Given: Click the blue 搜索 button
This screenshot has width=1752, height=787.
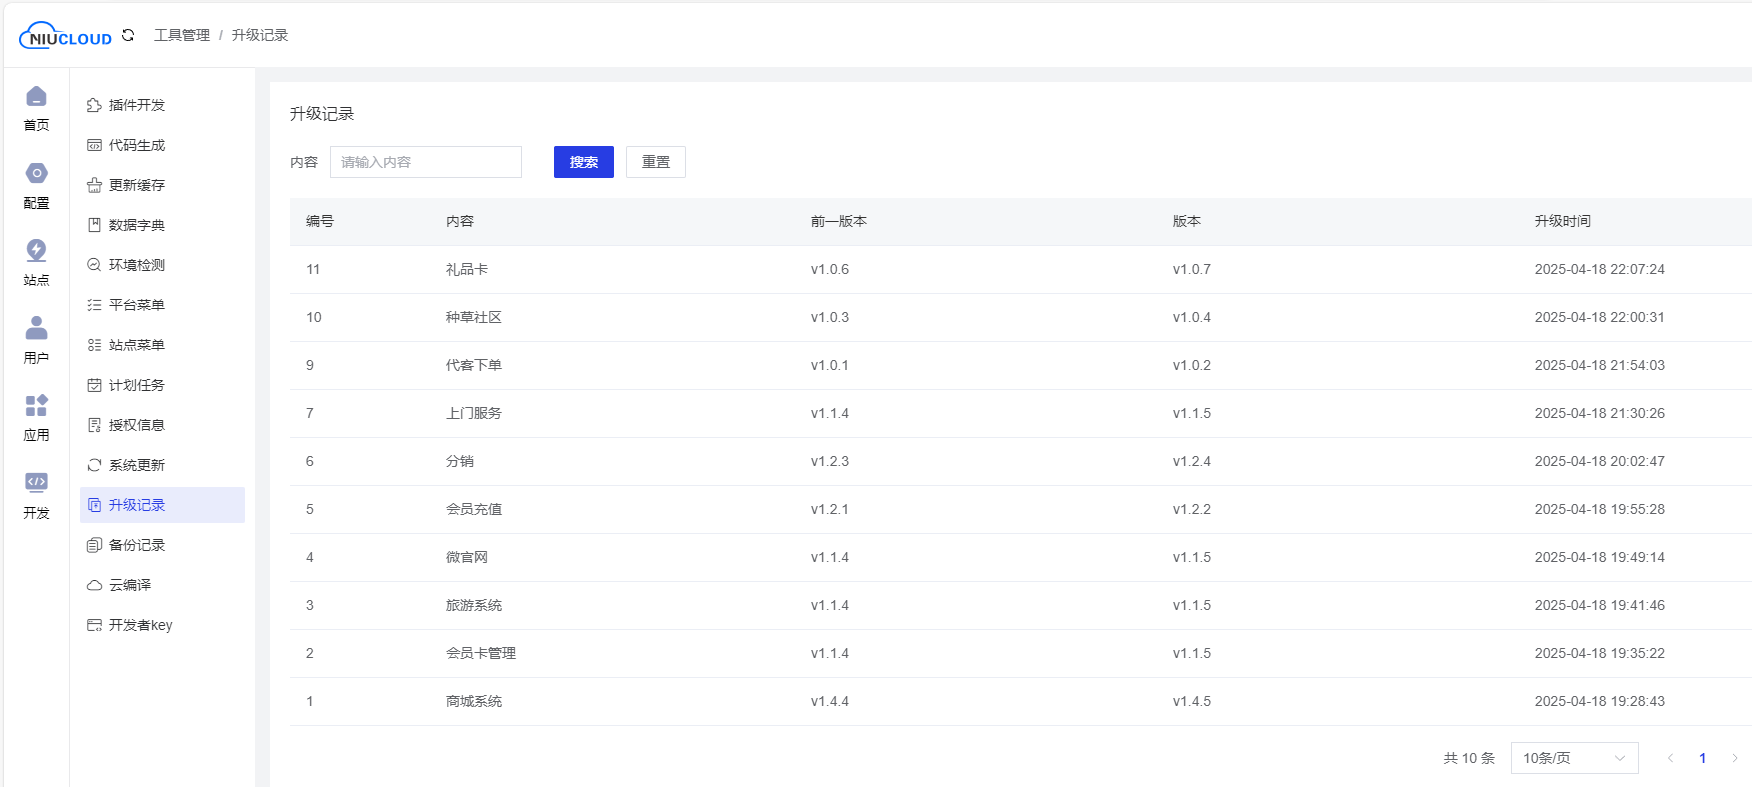Looking at the screenshot, I should click(584, 162).
